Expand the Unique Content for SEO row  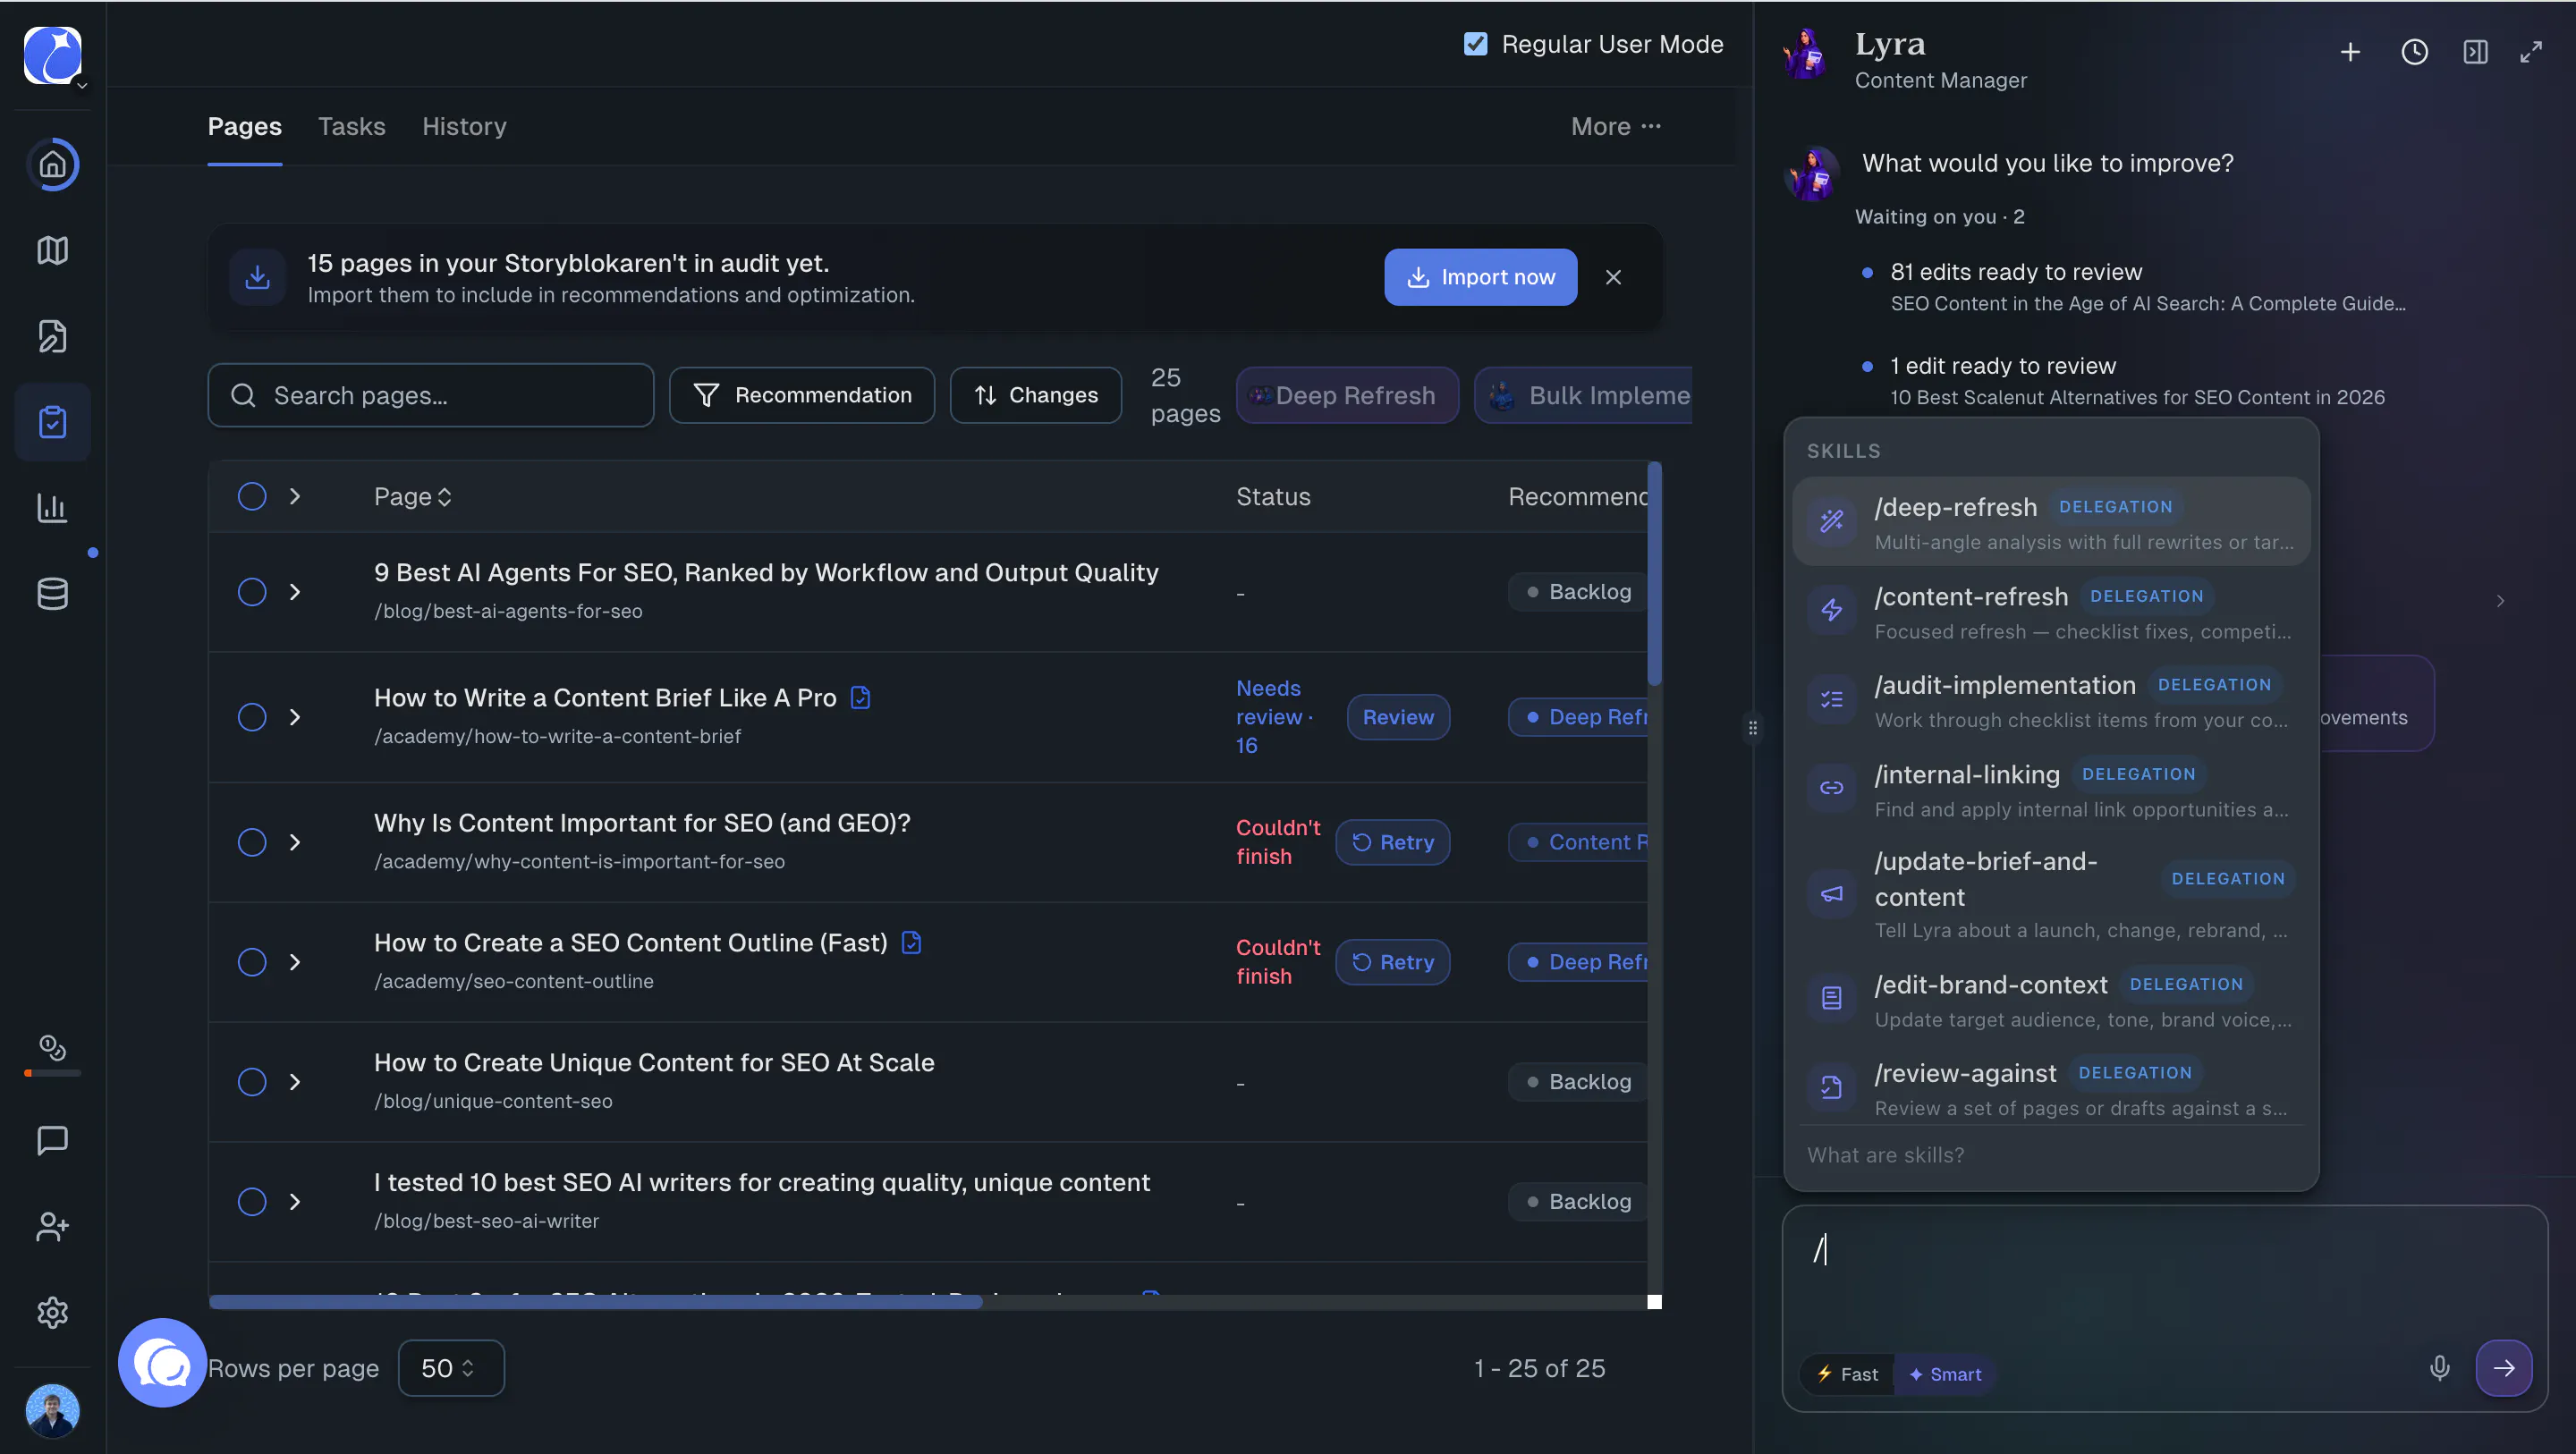[295, 1082]
